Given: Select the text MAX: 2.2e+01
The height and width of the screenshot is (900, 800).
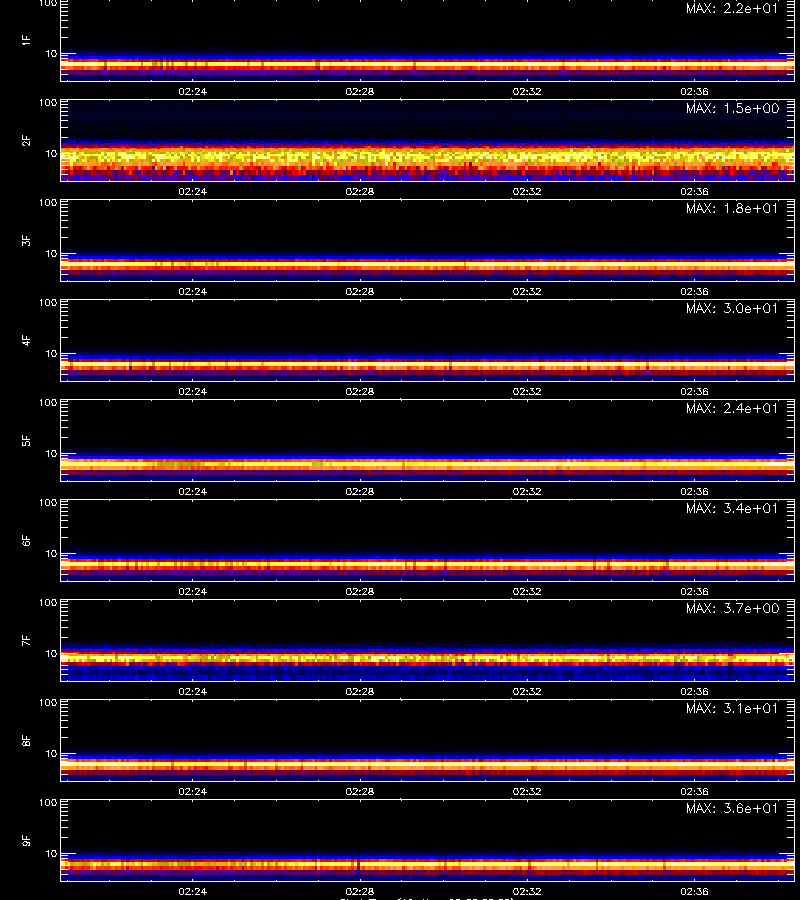Looking at the screenshot, I should point(732,9).
